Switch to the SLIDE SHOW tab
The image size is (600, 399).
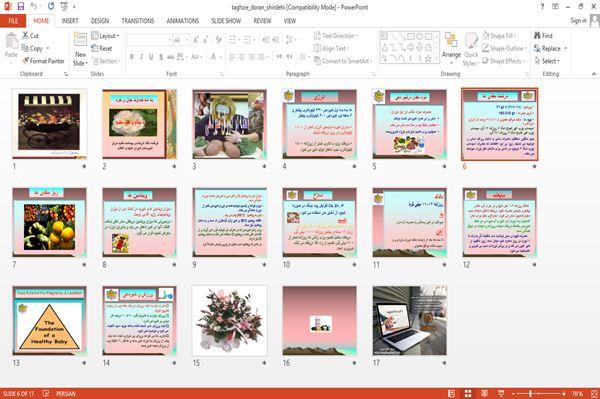(226, 21)
